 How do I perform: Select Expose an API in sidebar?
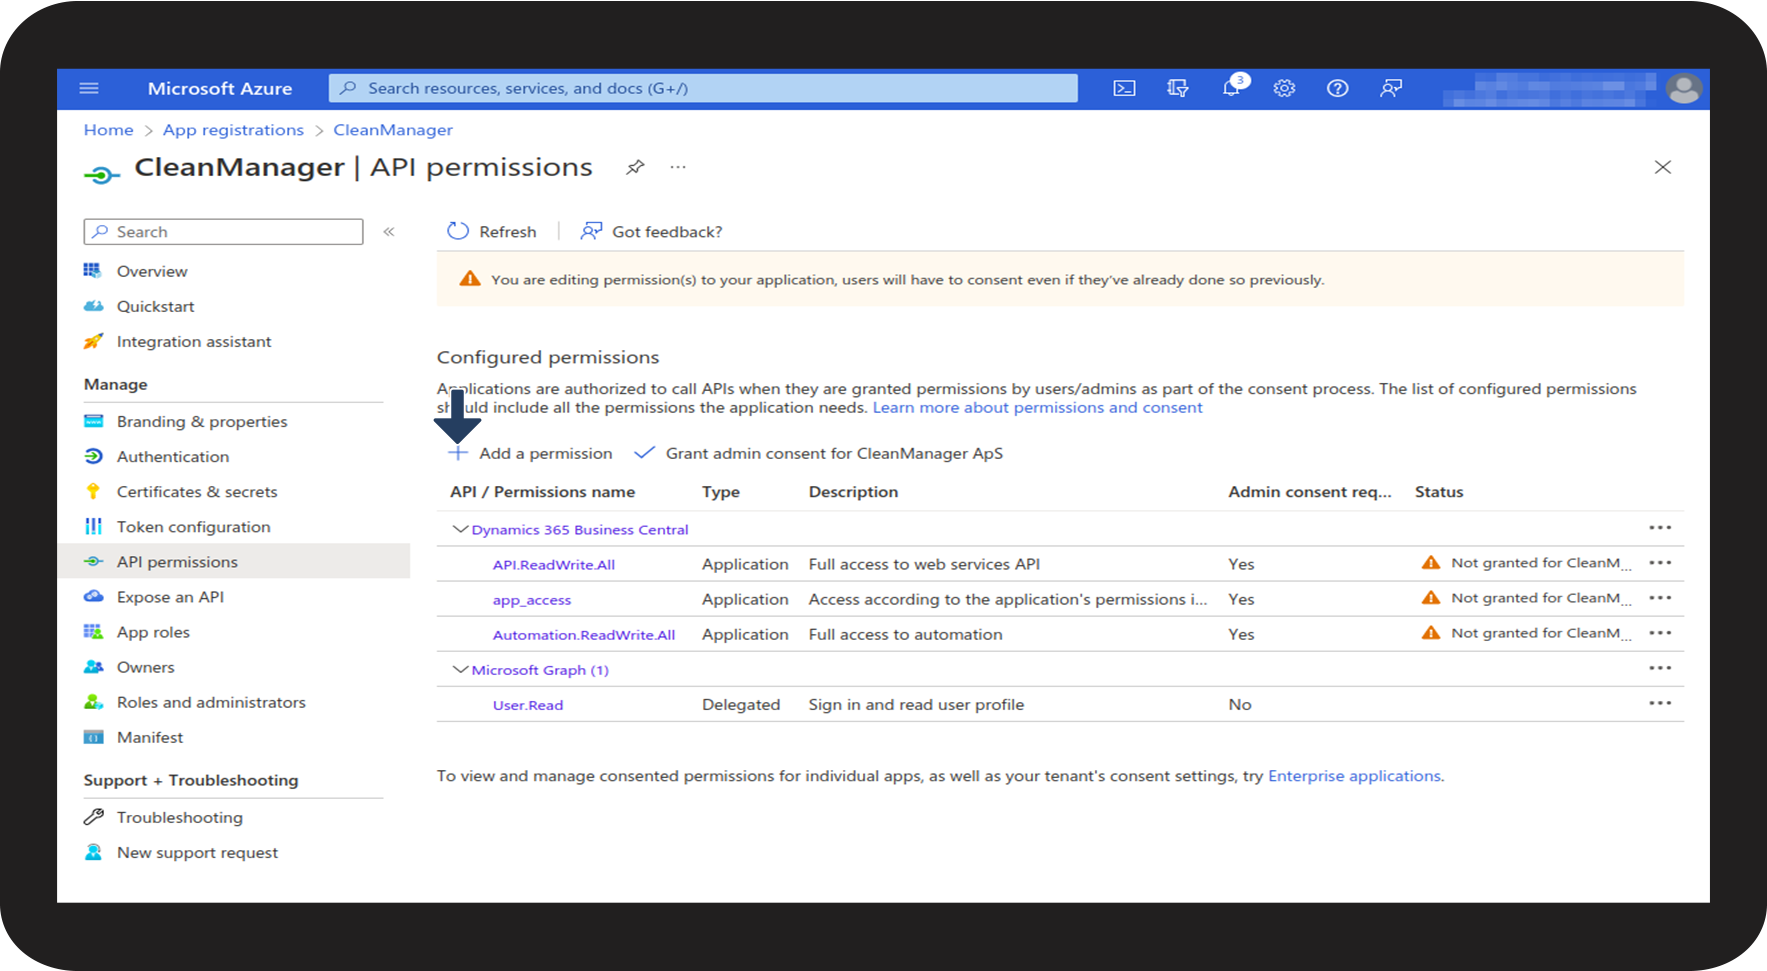pos(170,597)
